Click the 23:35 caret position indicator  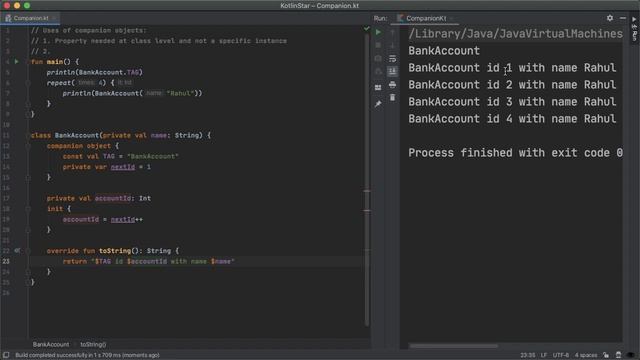527,355
